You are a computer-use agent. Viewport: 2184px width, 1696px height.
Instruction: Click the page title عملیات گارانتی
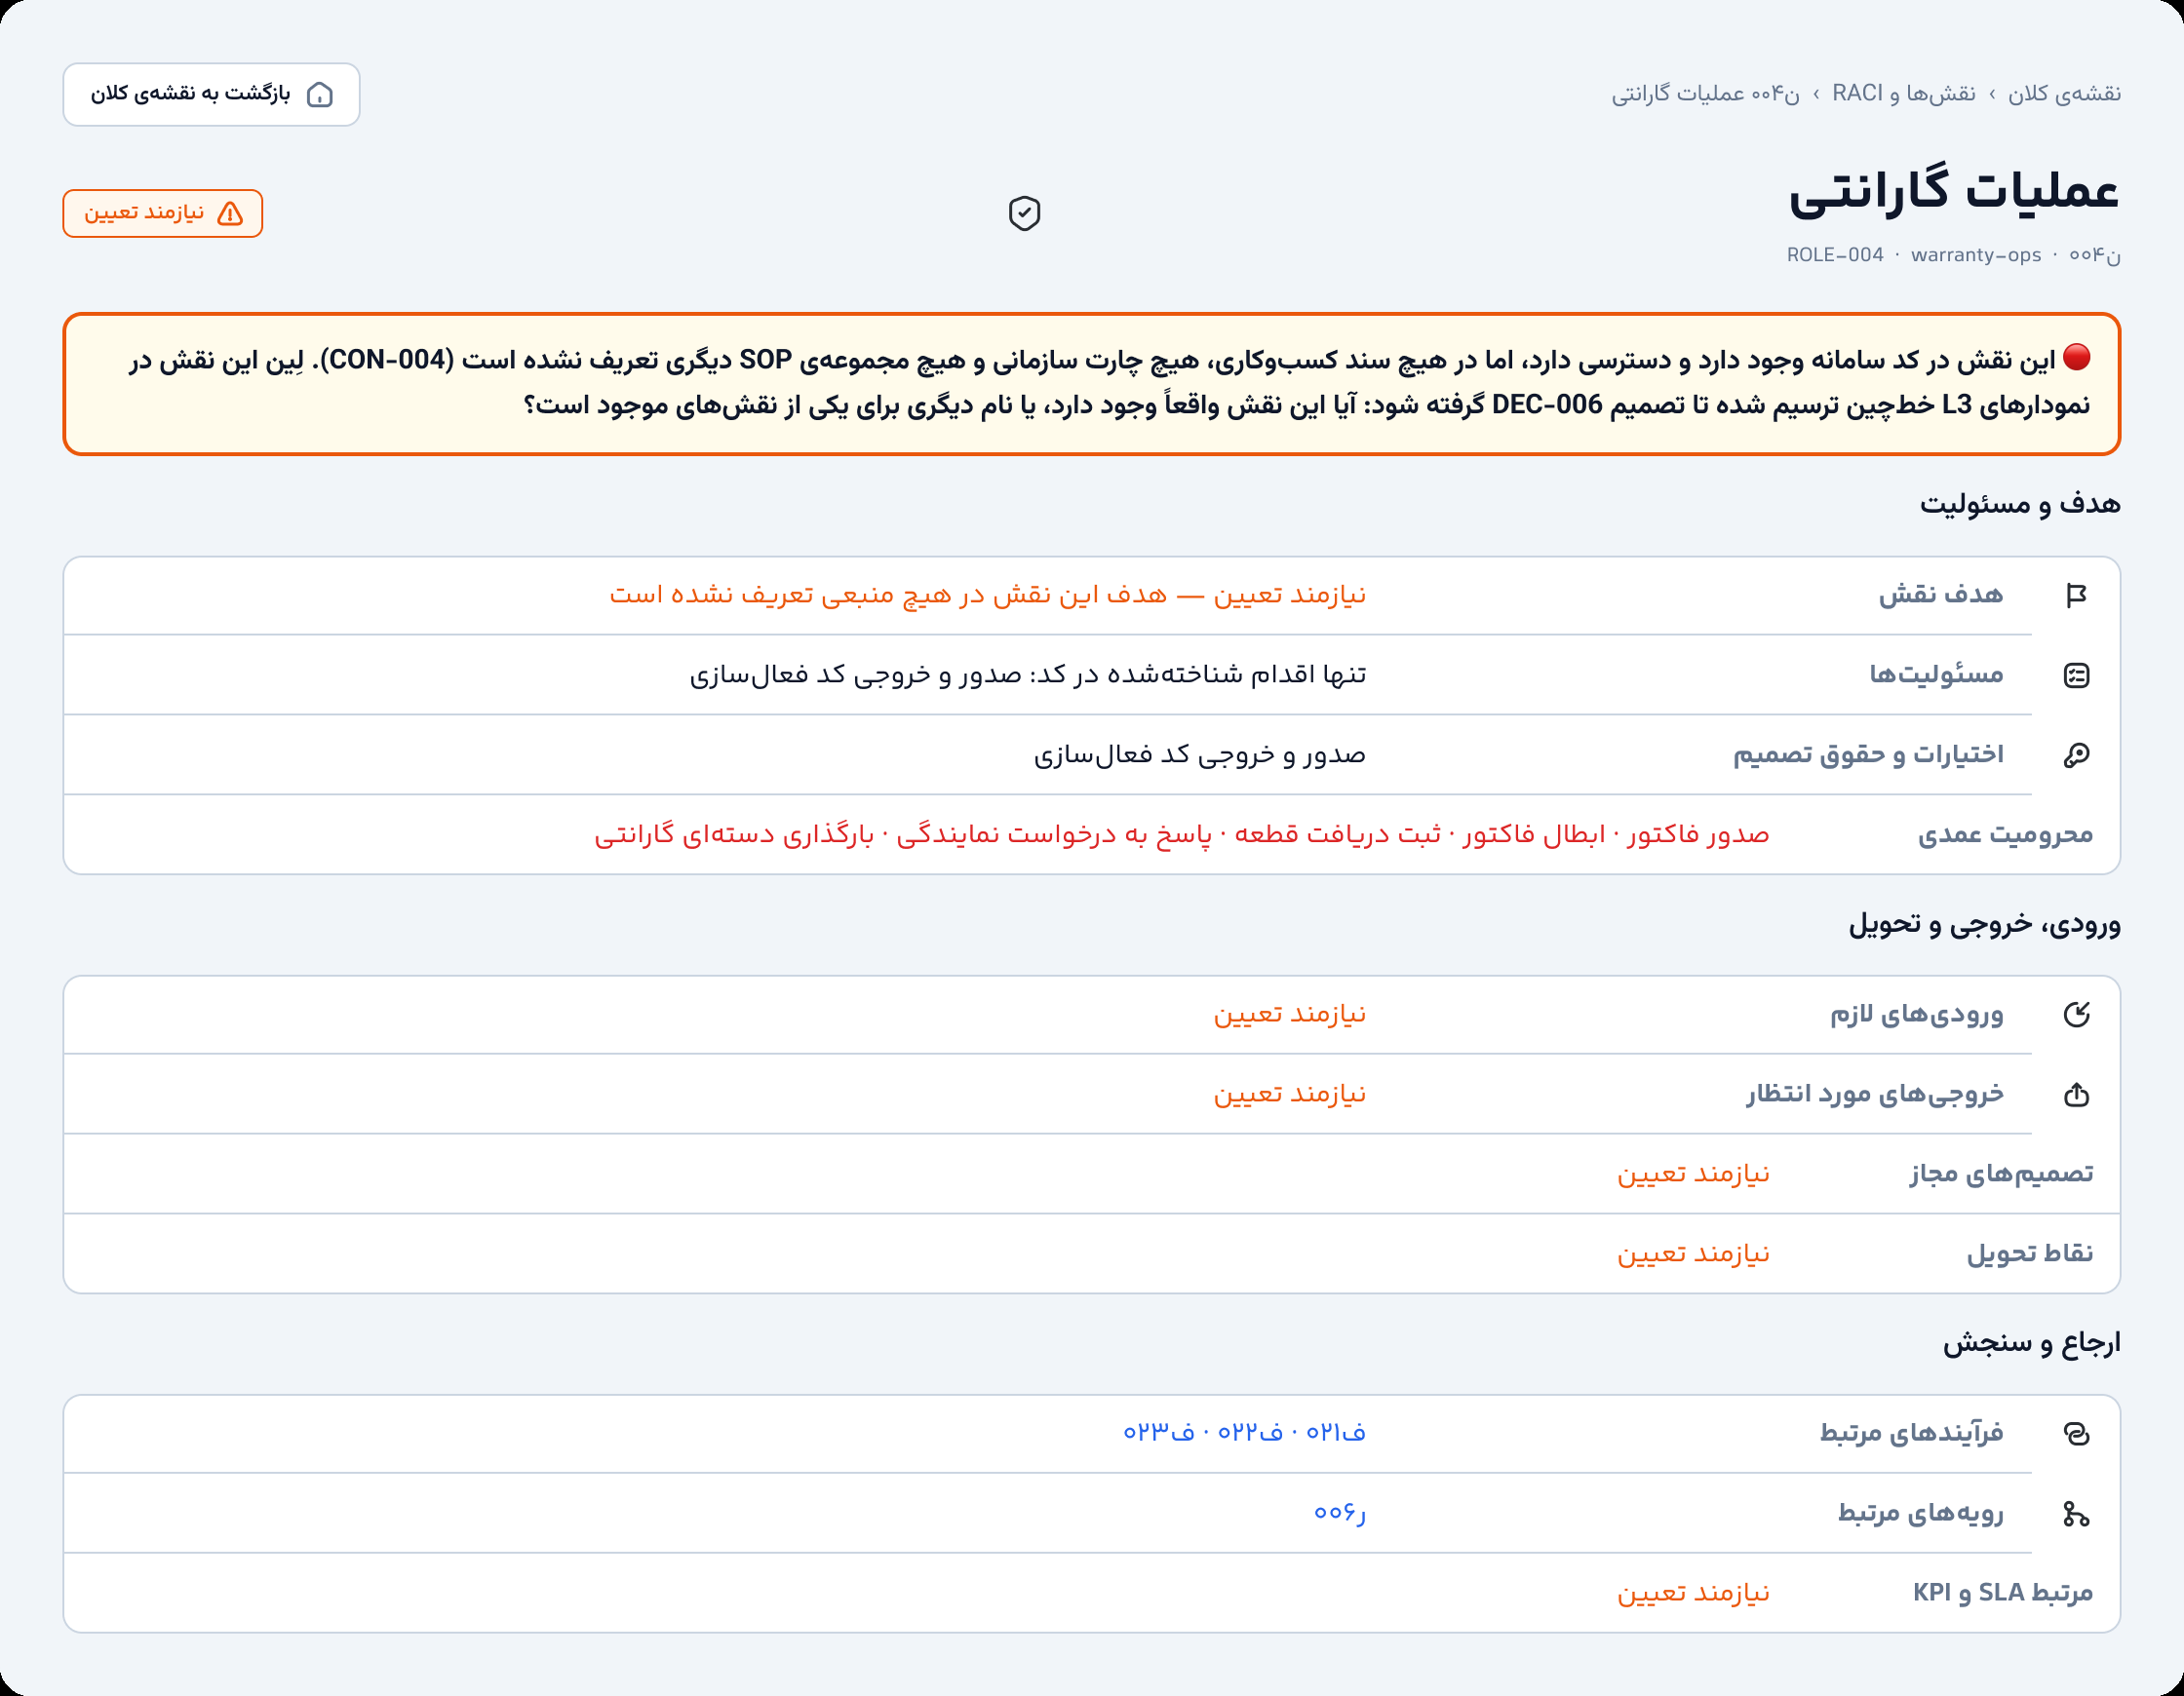1954,191
